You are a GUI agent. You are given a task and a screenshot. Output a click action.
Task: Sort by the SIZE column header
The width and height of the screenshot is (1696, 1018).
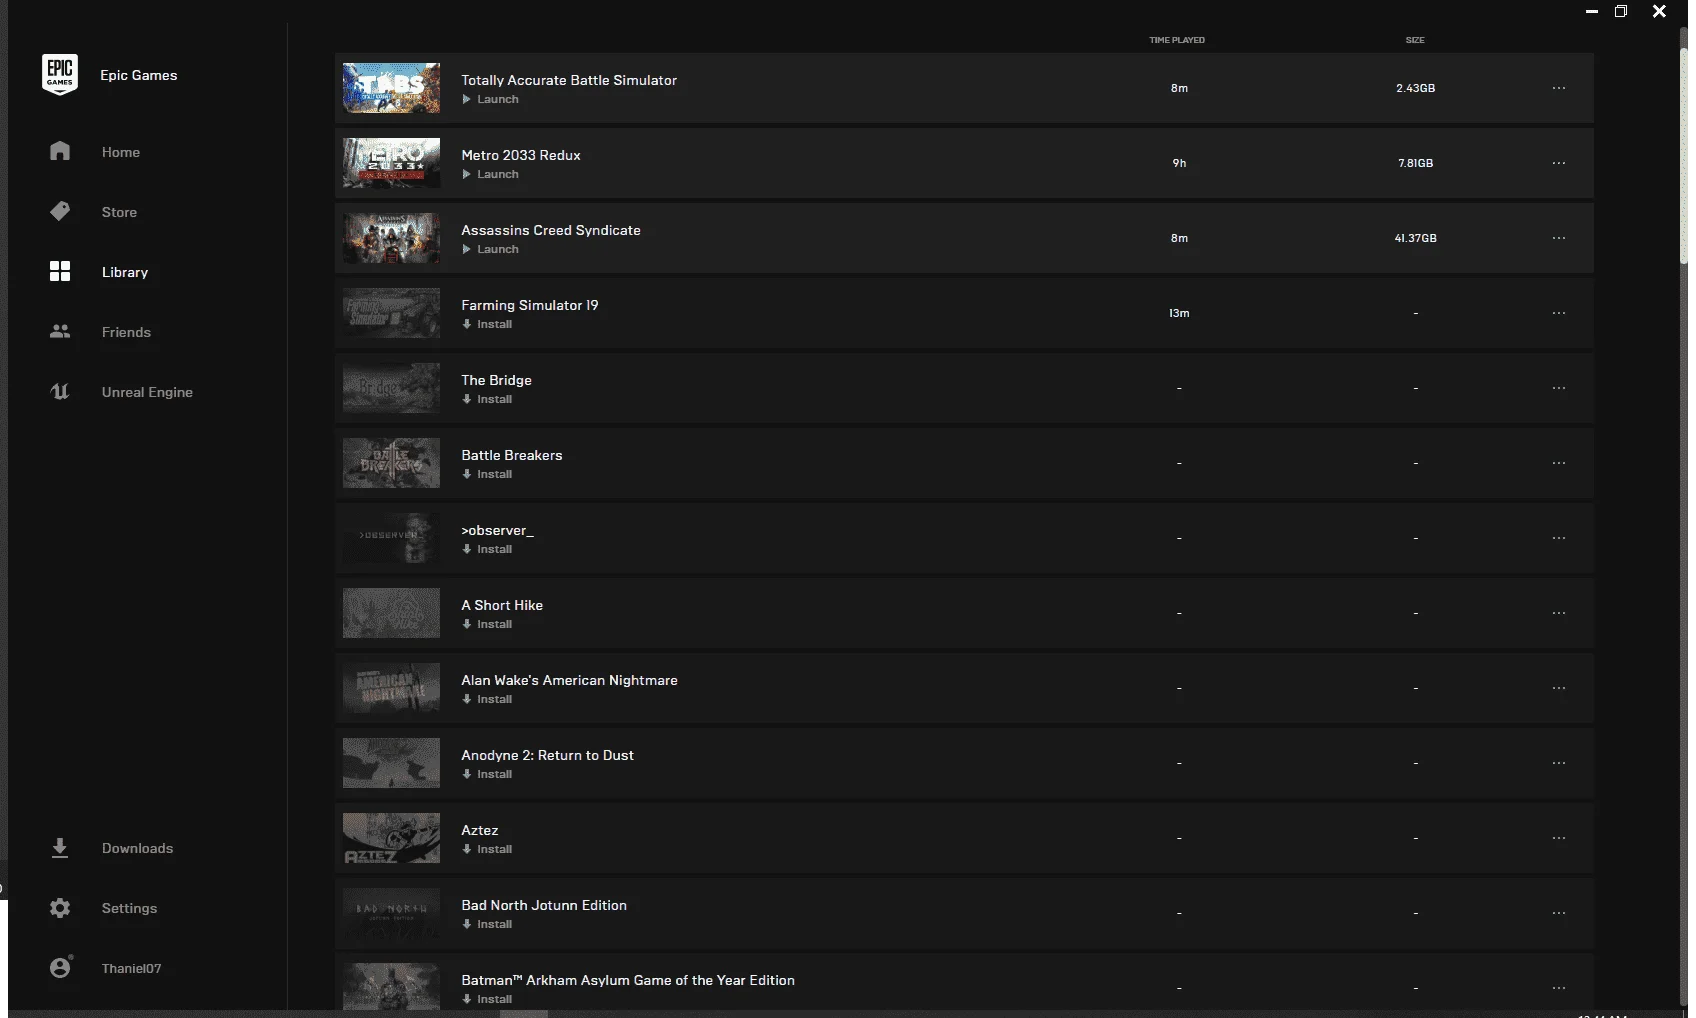[x=1415, y=40]
